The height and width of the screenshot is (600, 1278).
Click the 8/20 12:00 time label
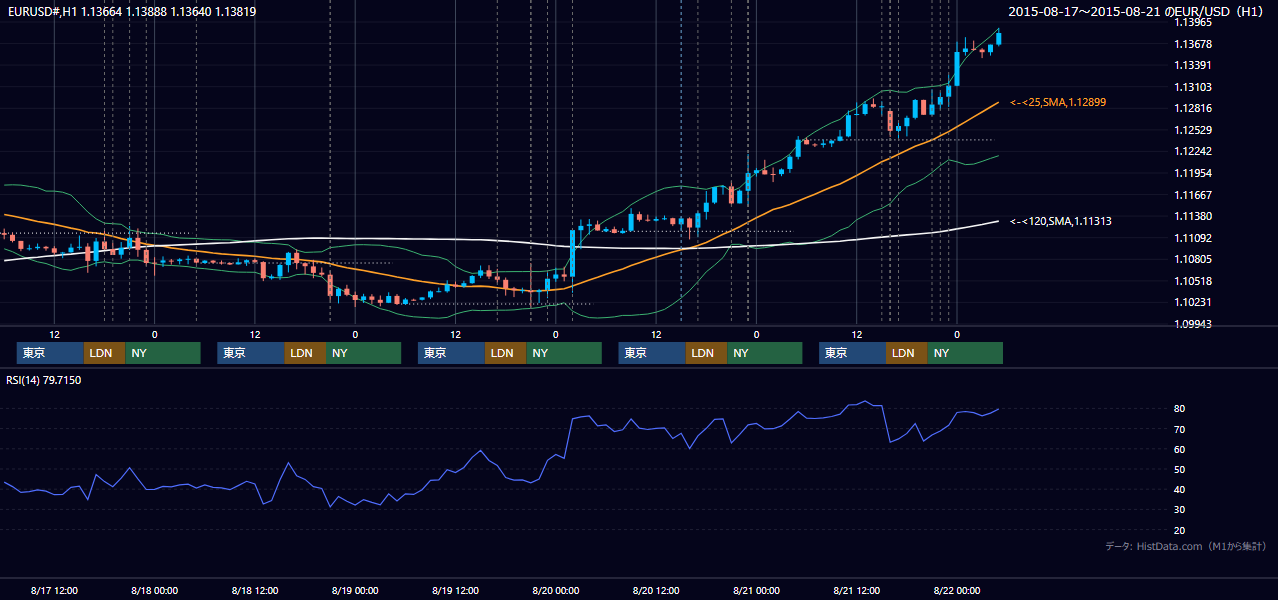[656, 590]
